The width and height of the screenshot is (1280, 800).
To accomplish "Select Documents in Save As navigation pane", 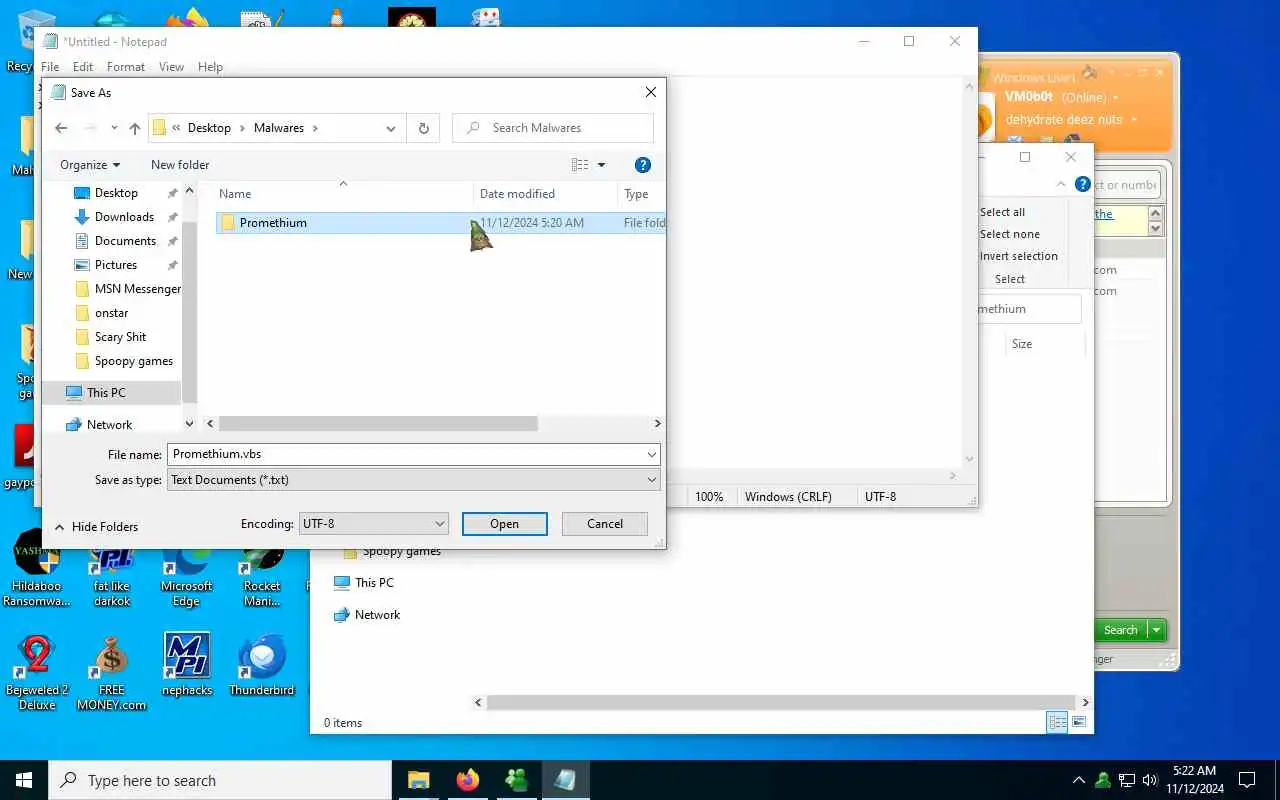I will tap(125, 241).
